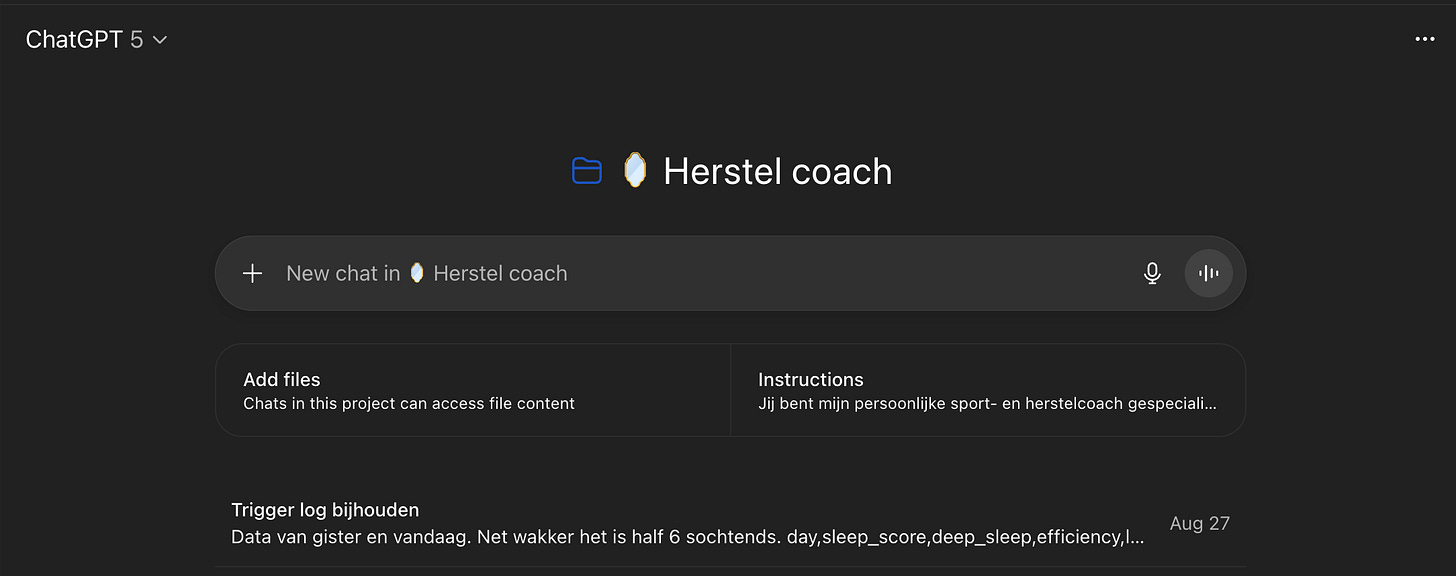Image resolution: width=1456 pixels, height=576 pixels.
Task: Open the Trigger log bijhouden chat
Action: click(730, 523)
